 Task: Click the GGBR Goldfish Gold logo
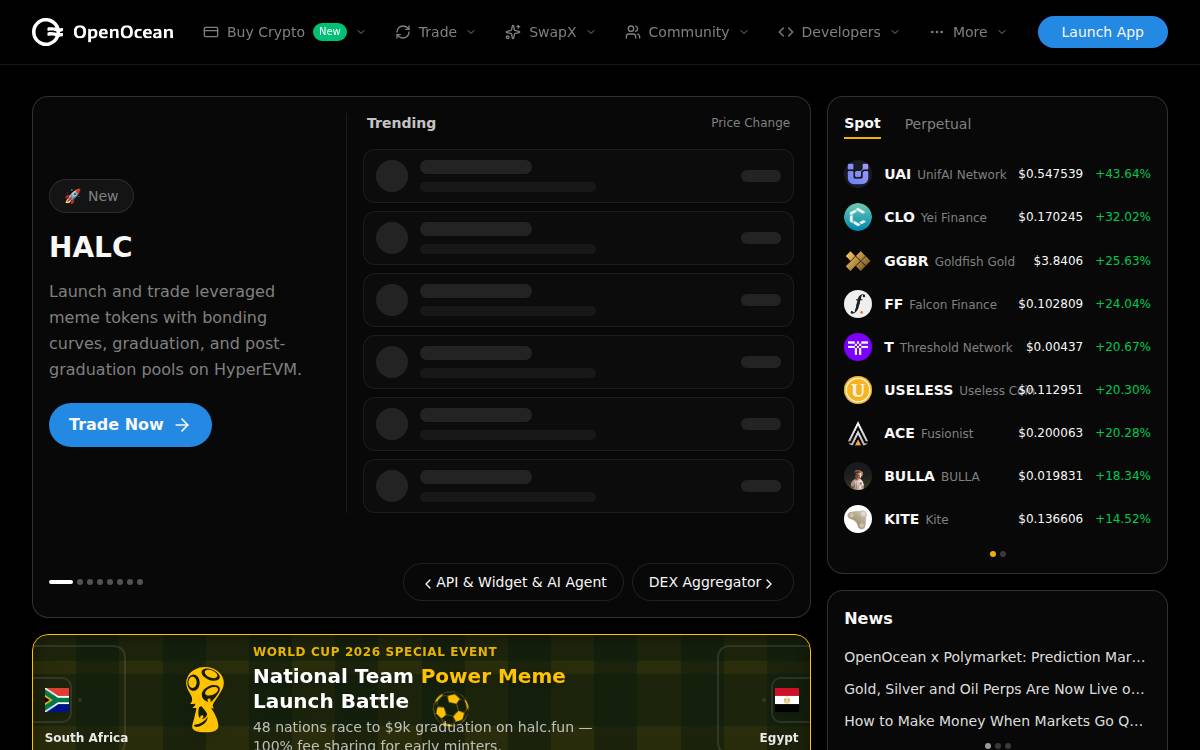click(x=858, y=261)
